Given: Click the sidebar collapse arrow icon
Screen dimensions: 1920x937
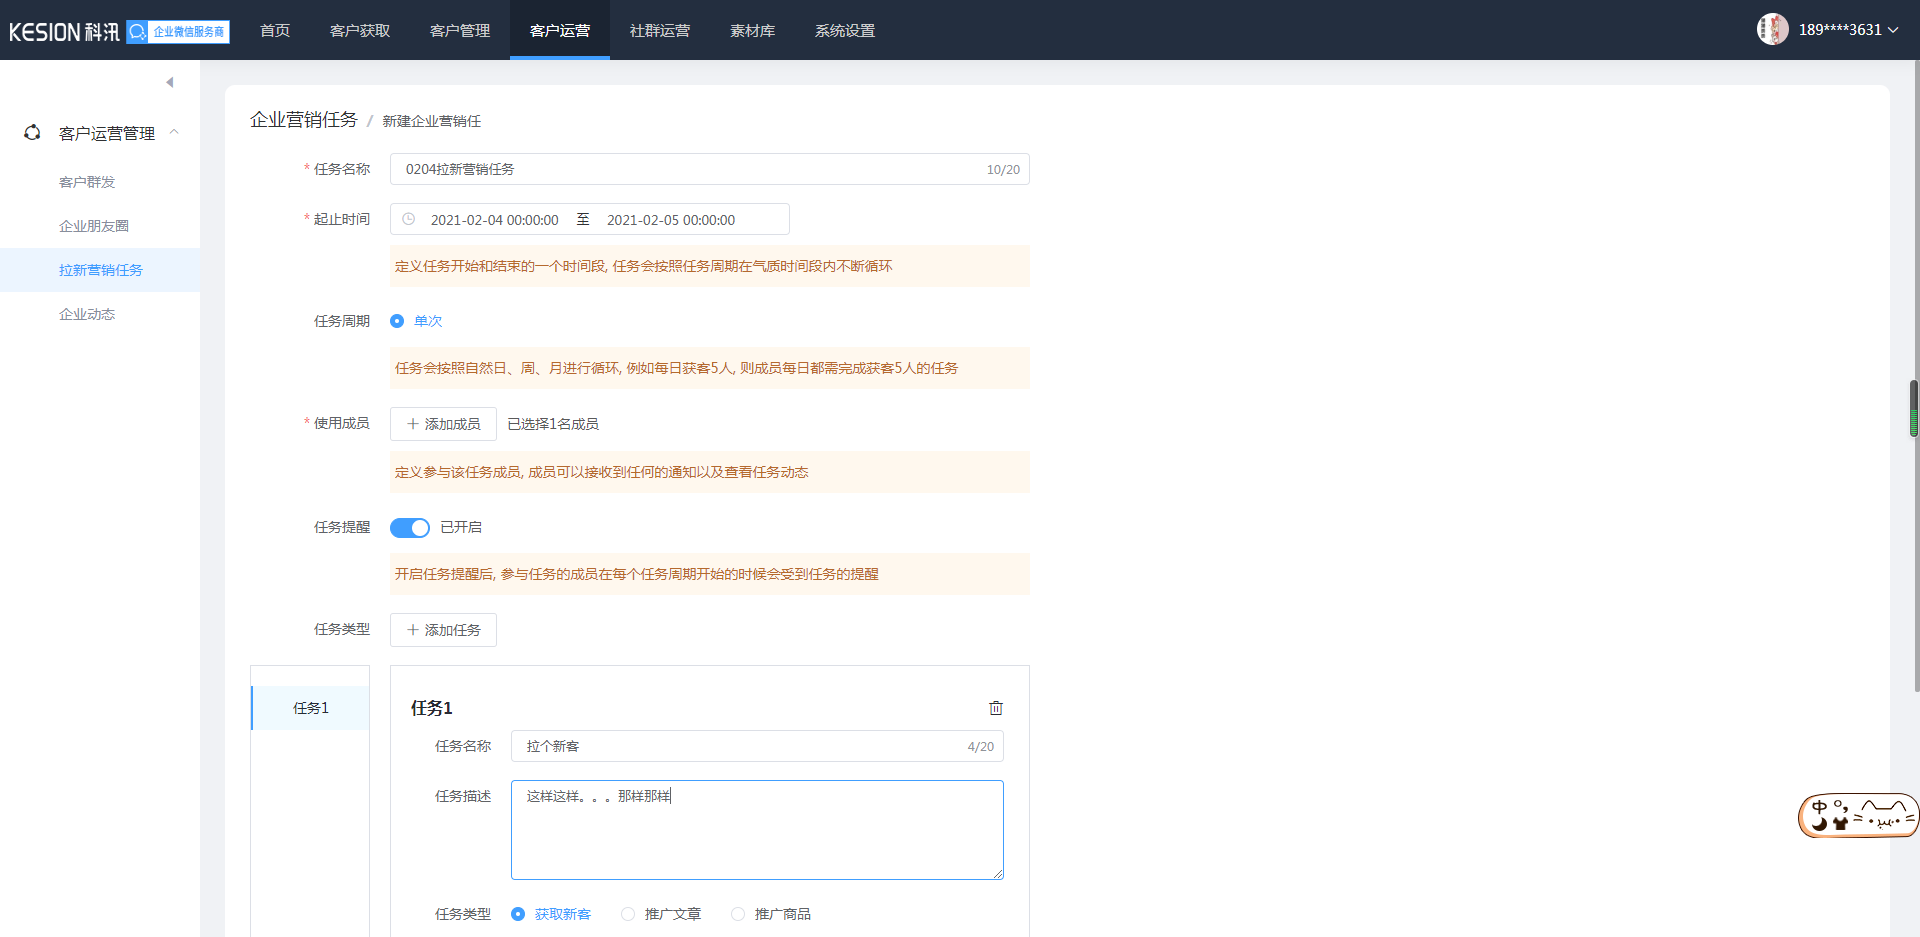Looking at the screenshot, I should click(x=170, y=82).
